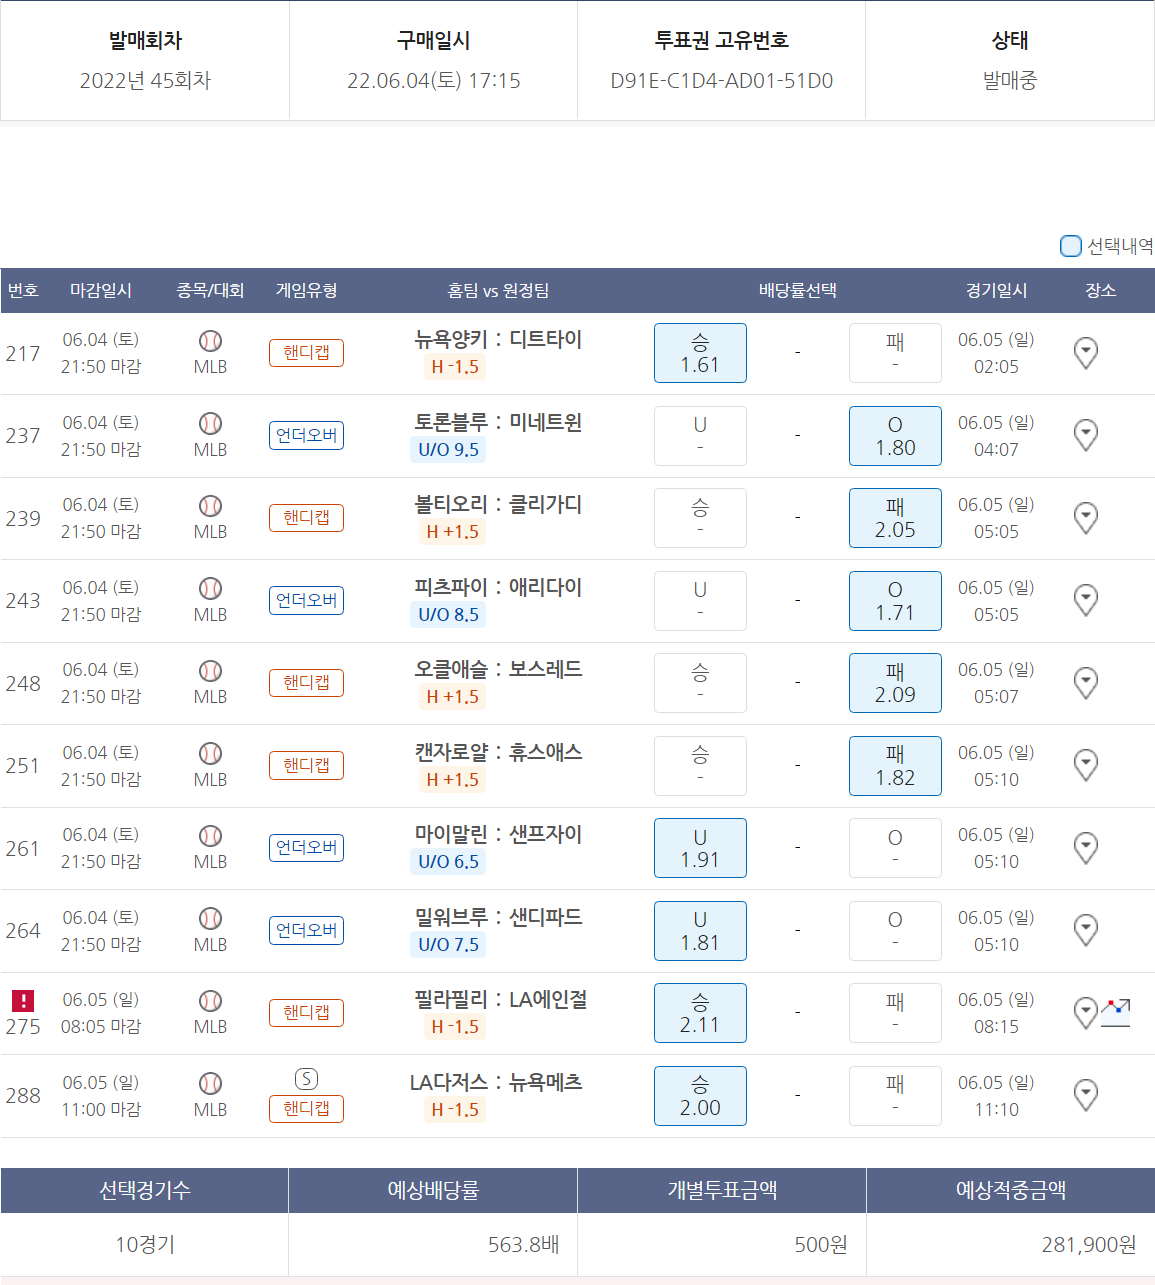Open location pin for game 261
Viewport: 1155px width, 1285px height.
[x=1086, y=848]
